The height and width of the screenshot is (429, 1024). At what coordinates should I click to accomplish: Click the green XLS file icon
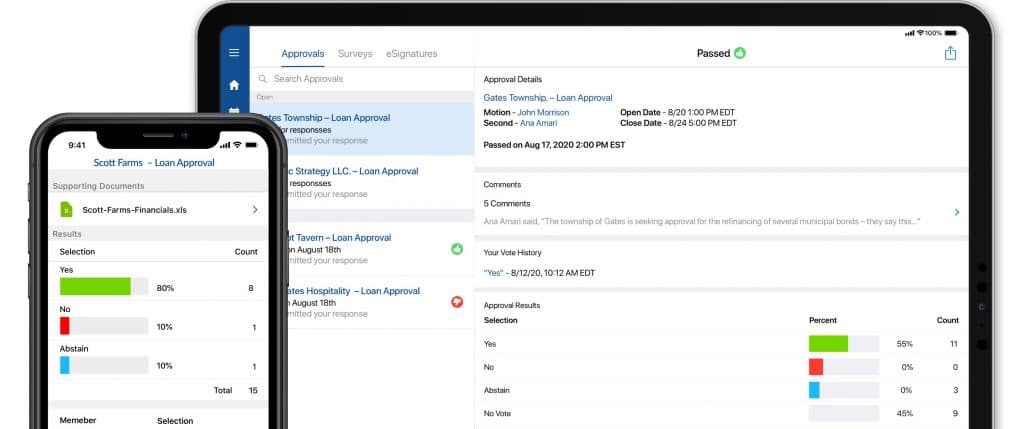click(66, 210)
